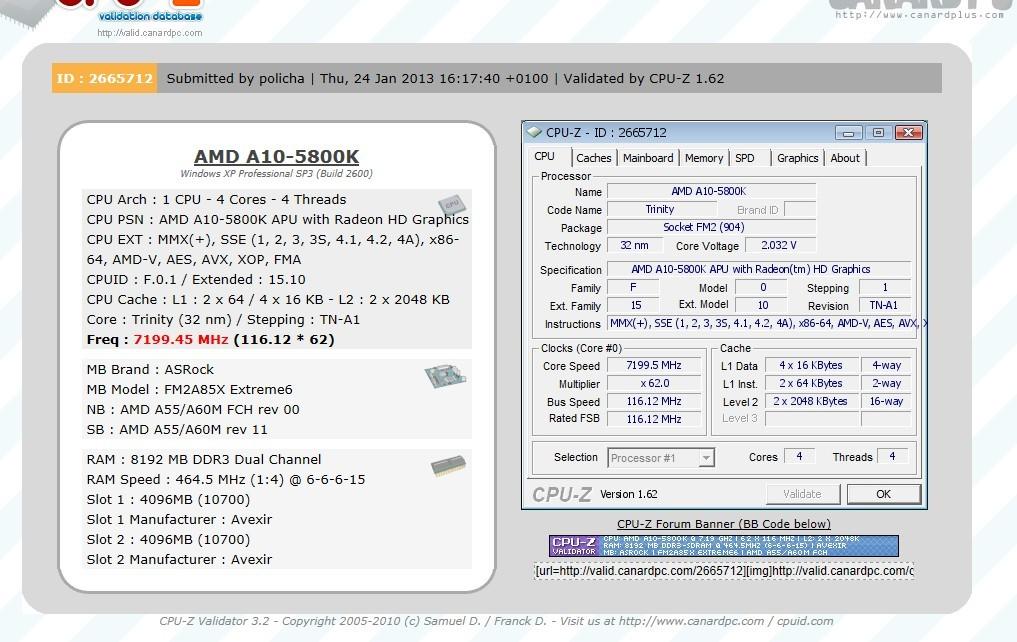Click the CPU chip icon beside CPU Arch
This screenshot has width=1017, height=642.
click(x=451, y=204)
